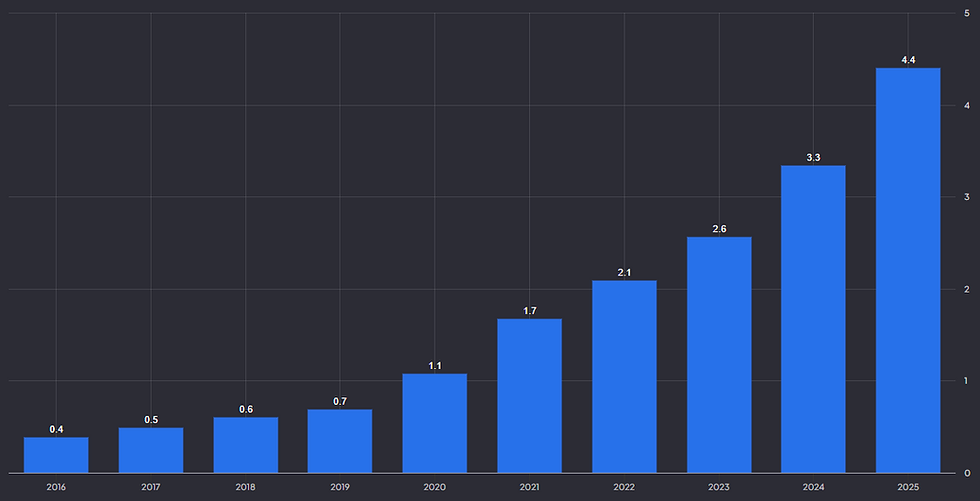Select the 2020 bar

(435, 423)
